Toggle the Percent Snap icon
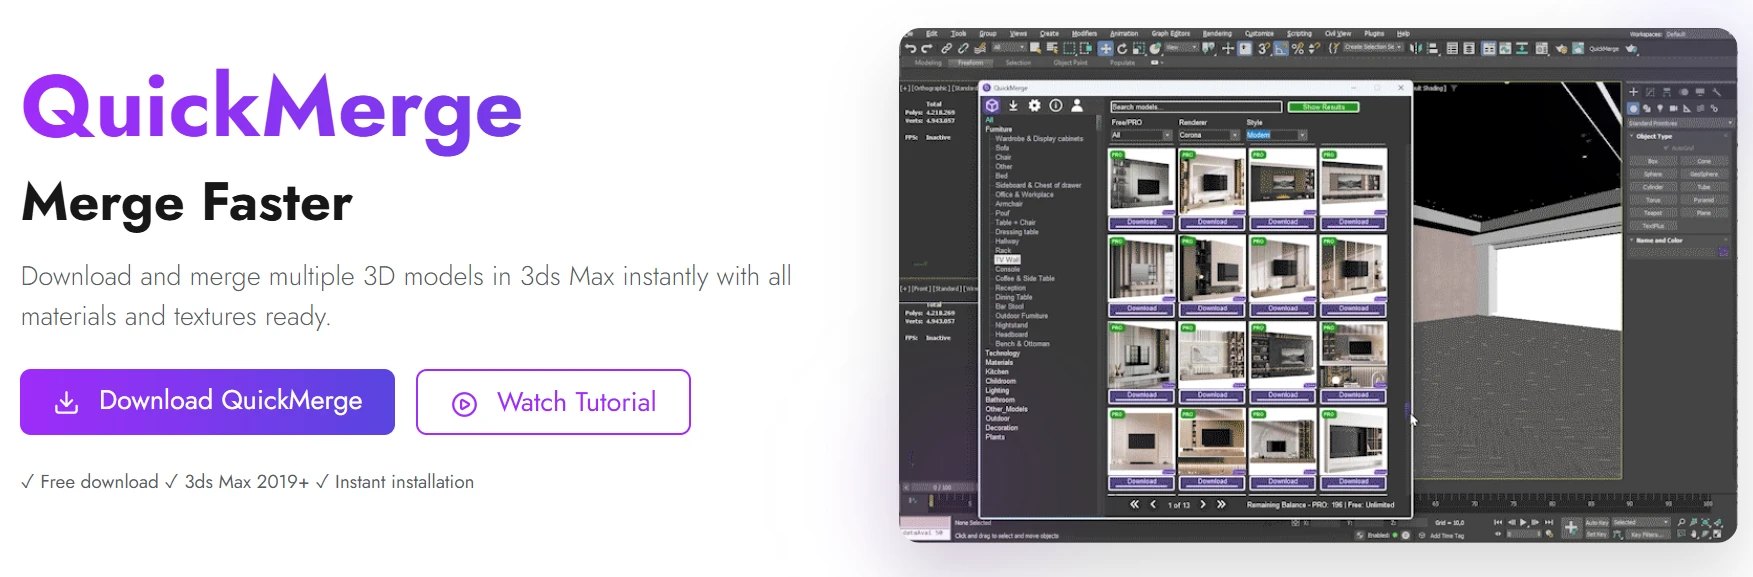 click(x=1298, y=48)
